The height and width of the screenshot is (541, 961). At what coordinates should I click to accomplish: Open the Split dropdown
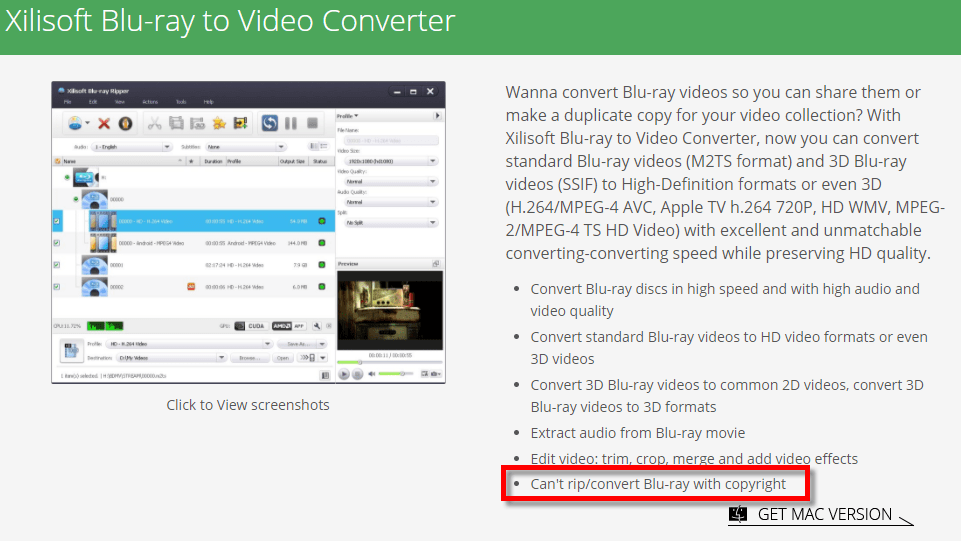(392, 223)
